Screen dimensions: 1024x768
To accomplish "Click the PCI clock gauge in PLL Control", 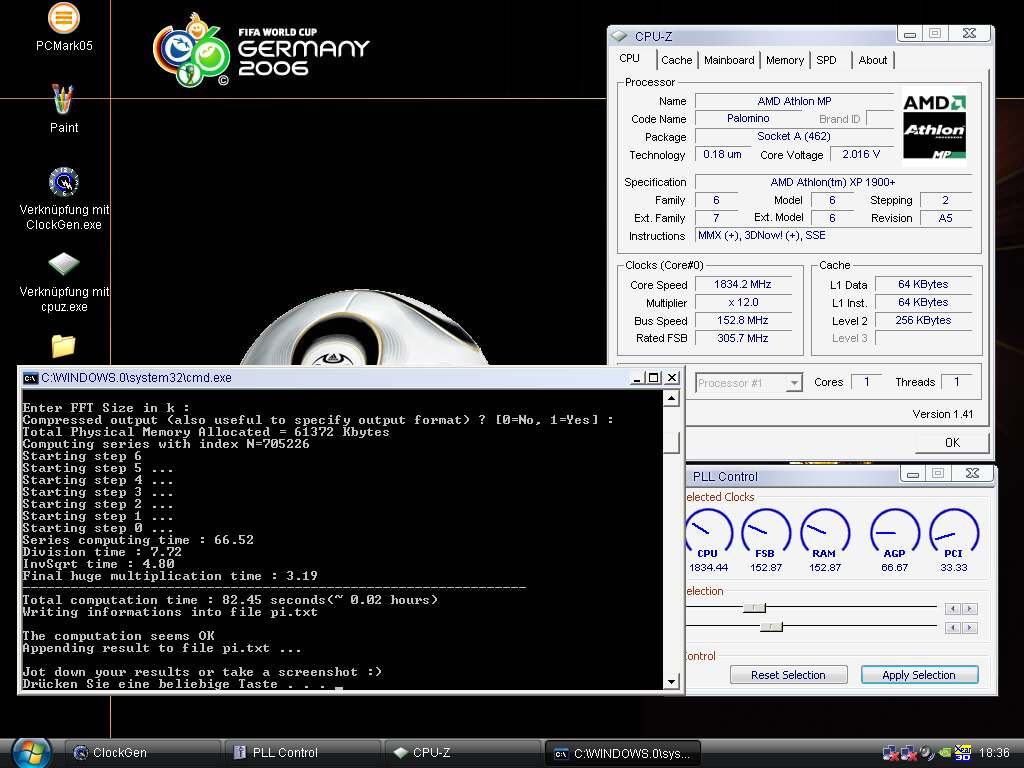I will coord(953,534).
